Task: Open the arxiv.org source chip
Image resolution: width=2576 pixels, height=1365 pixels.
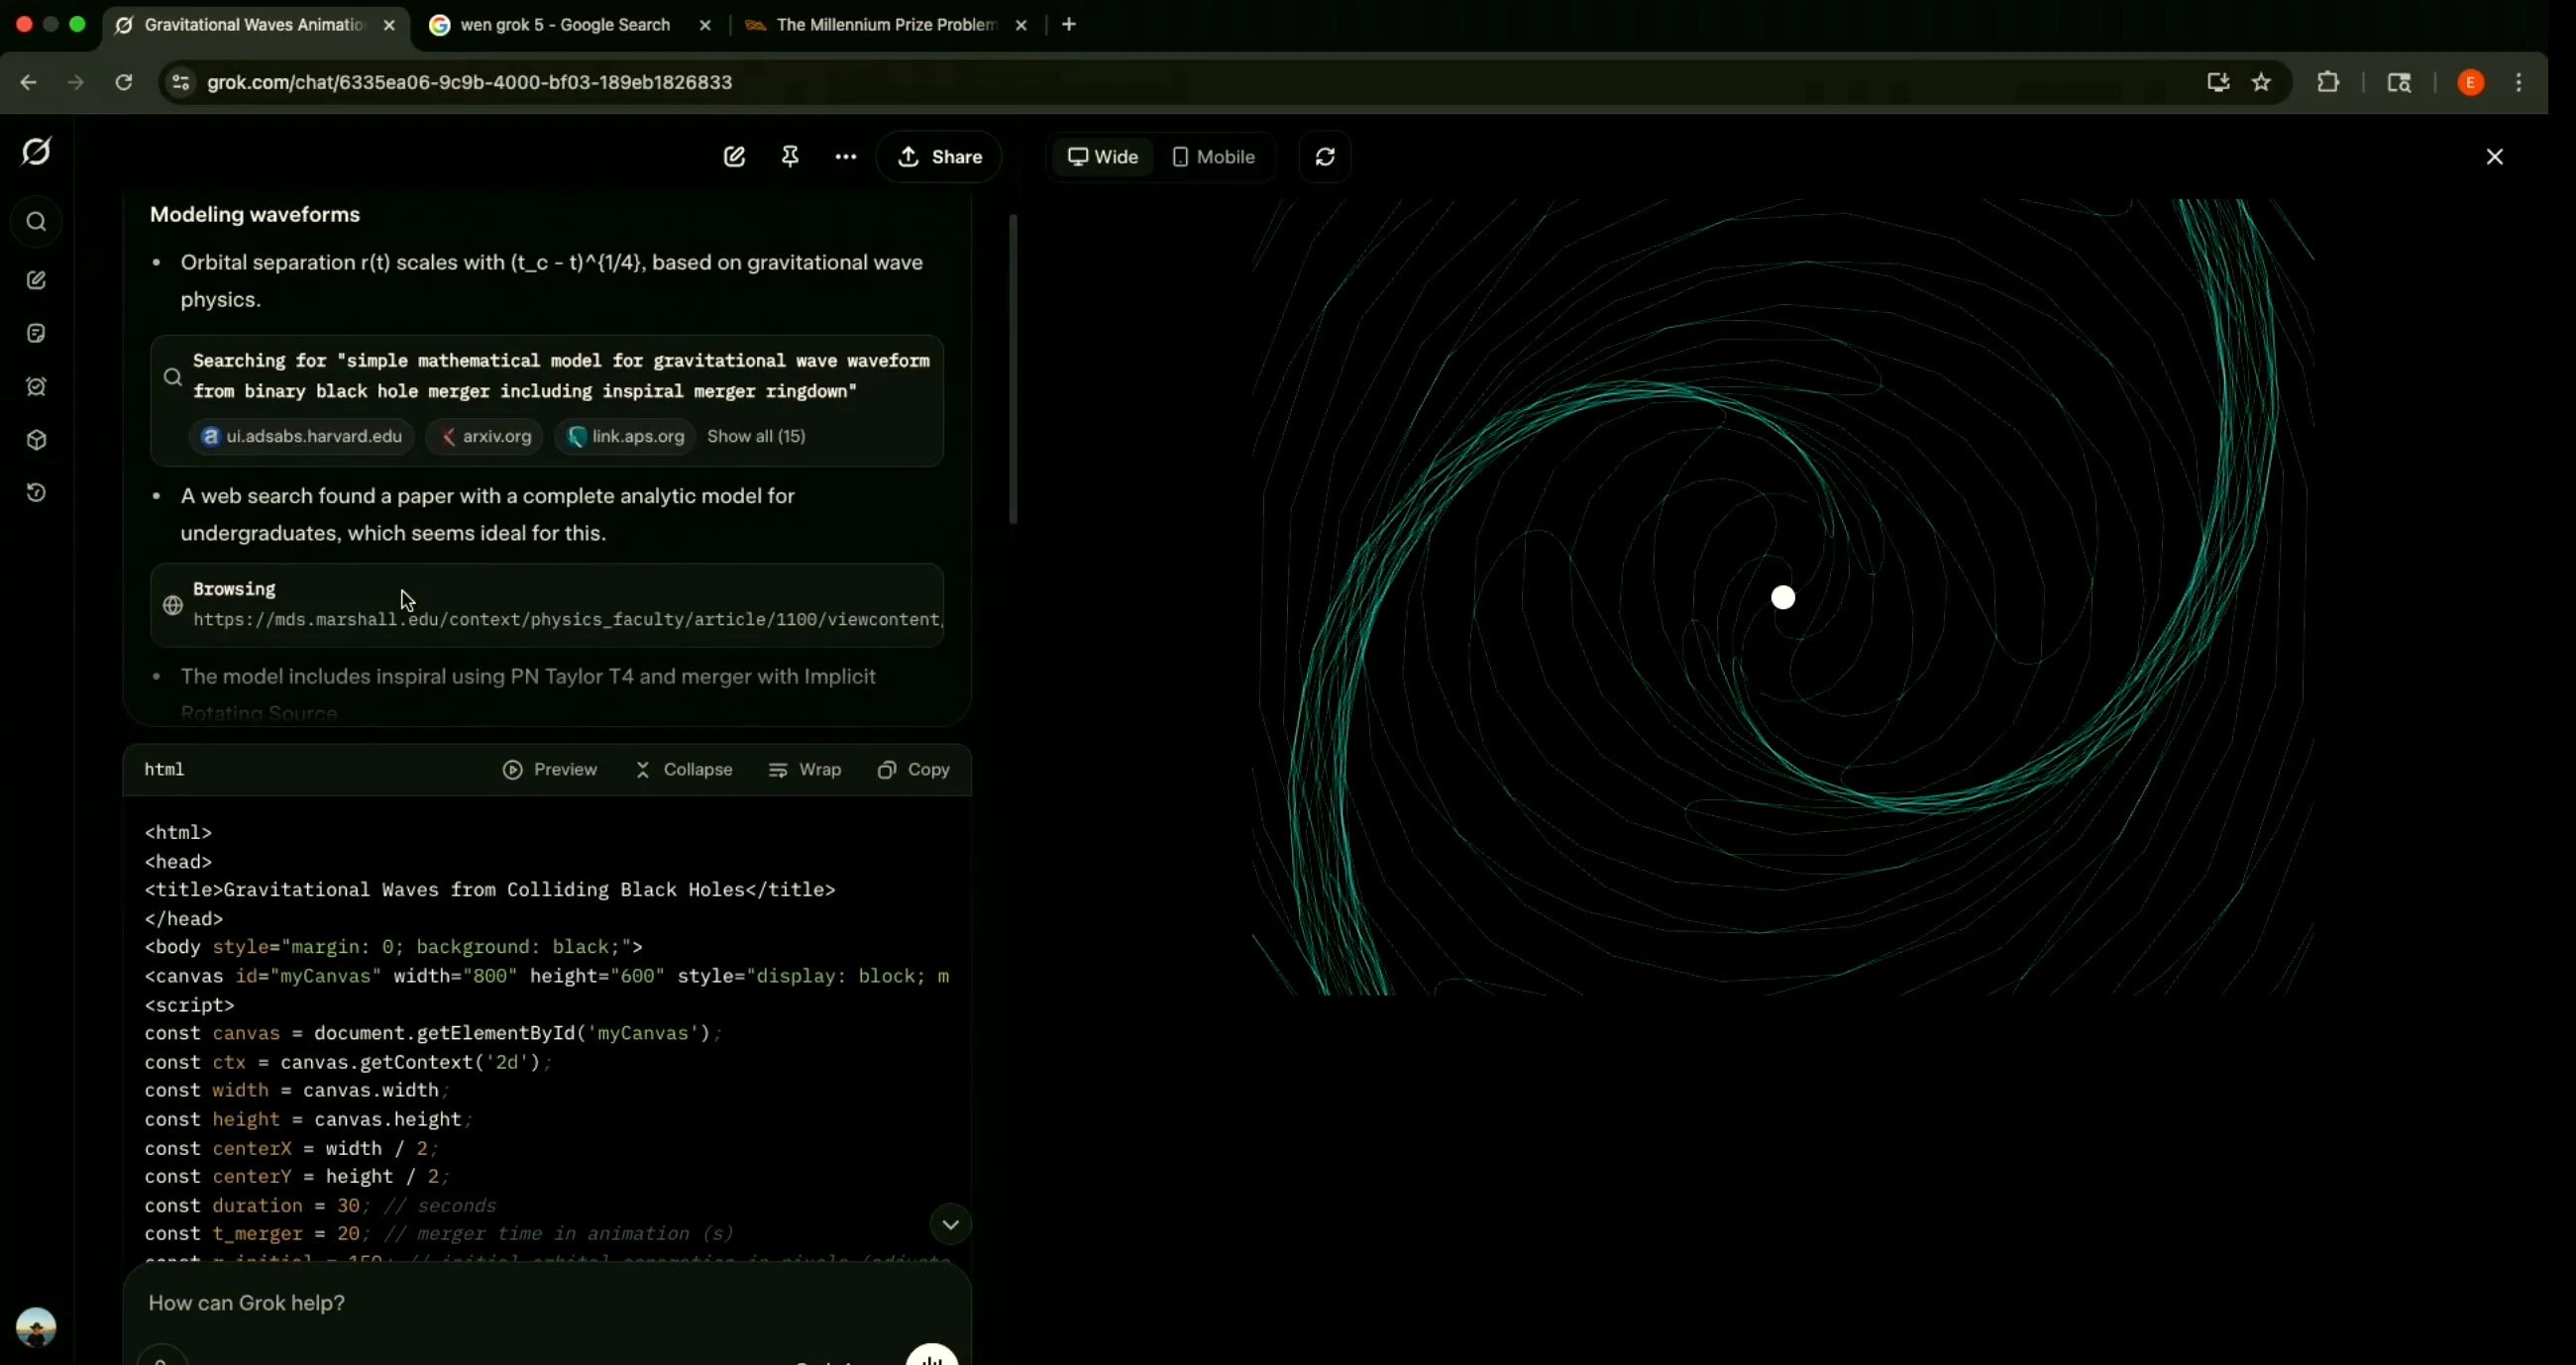Action: point(485,437)
